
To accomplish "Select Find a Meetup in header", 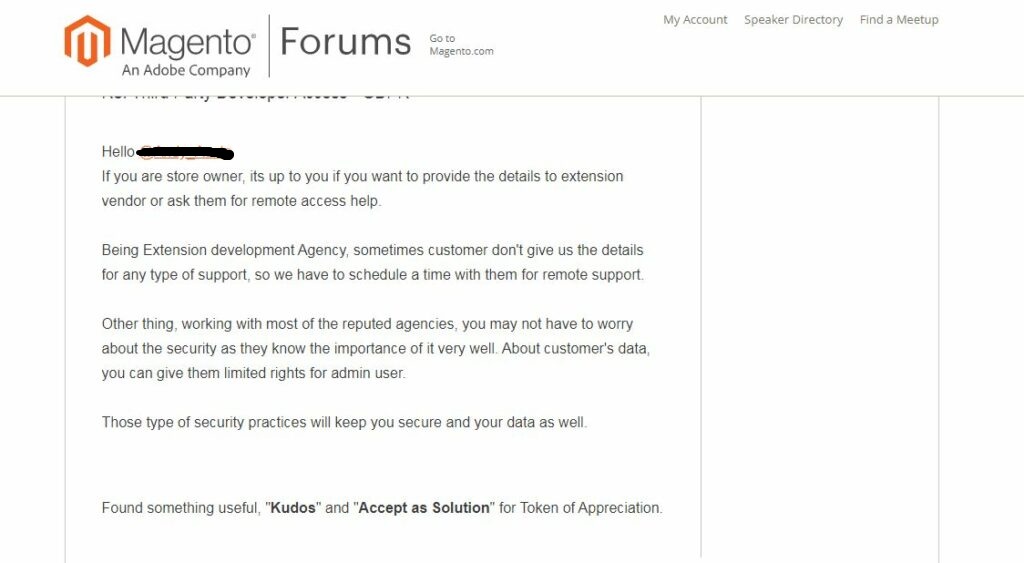I will [x=899, y=20].
